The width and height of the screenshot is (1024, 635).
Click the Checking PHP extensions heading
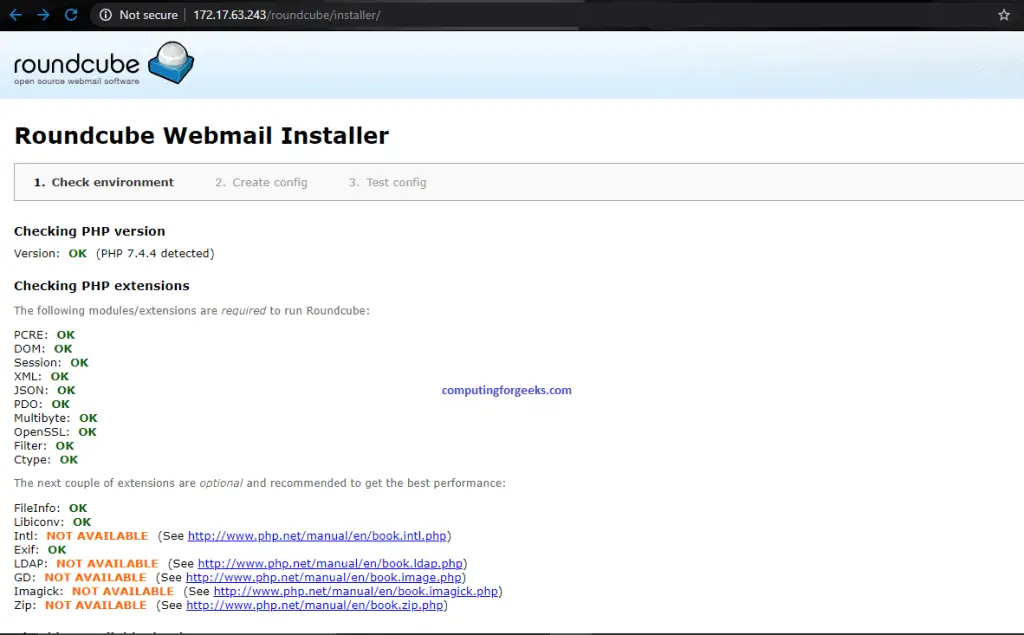click(x=102, y=286)
